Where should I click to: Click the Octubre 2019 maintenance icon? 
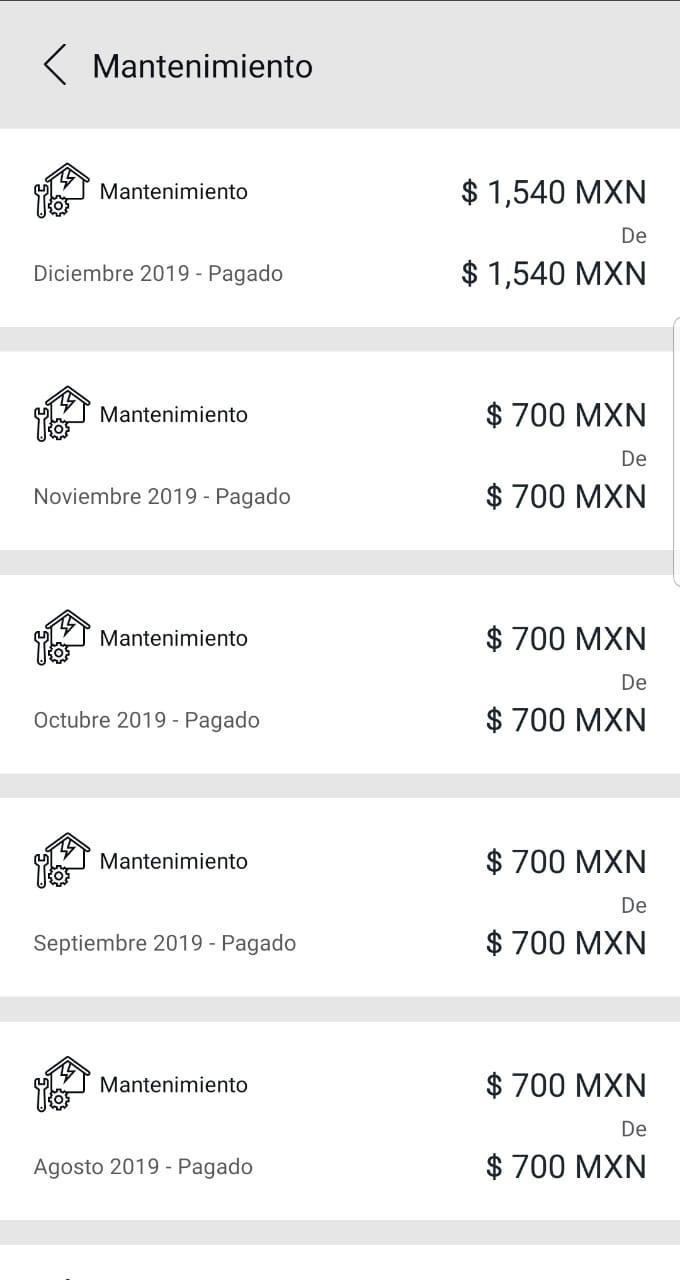point(61,638)
